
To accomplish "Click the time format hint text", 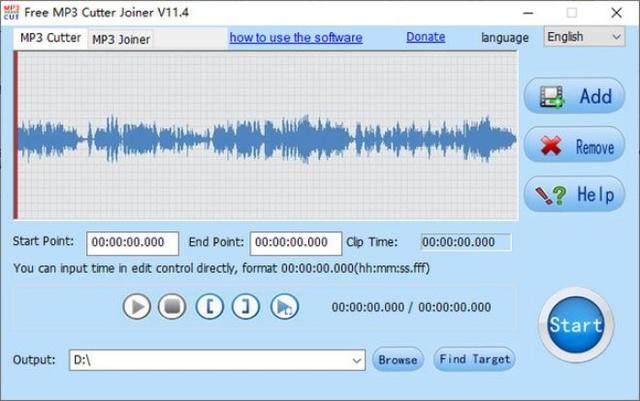I will coord(222,268).
